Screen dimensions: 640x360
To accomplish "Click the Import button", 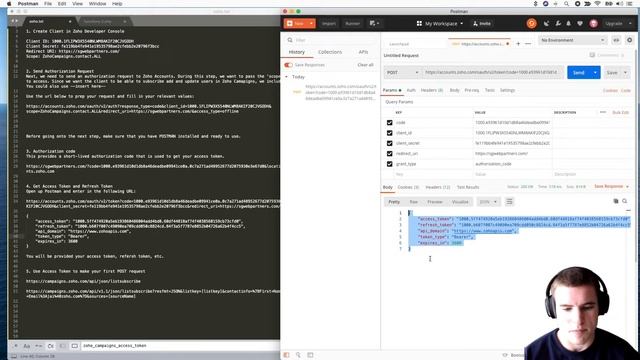I will pos(329,24).
